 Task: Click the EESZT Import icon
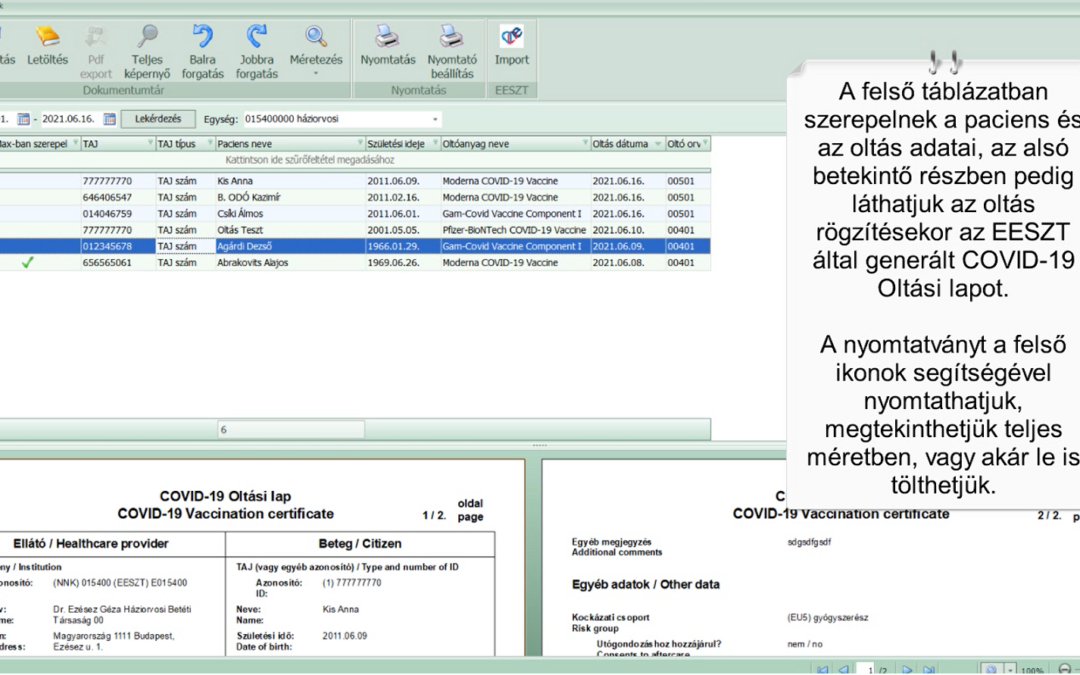512,44
